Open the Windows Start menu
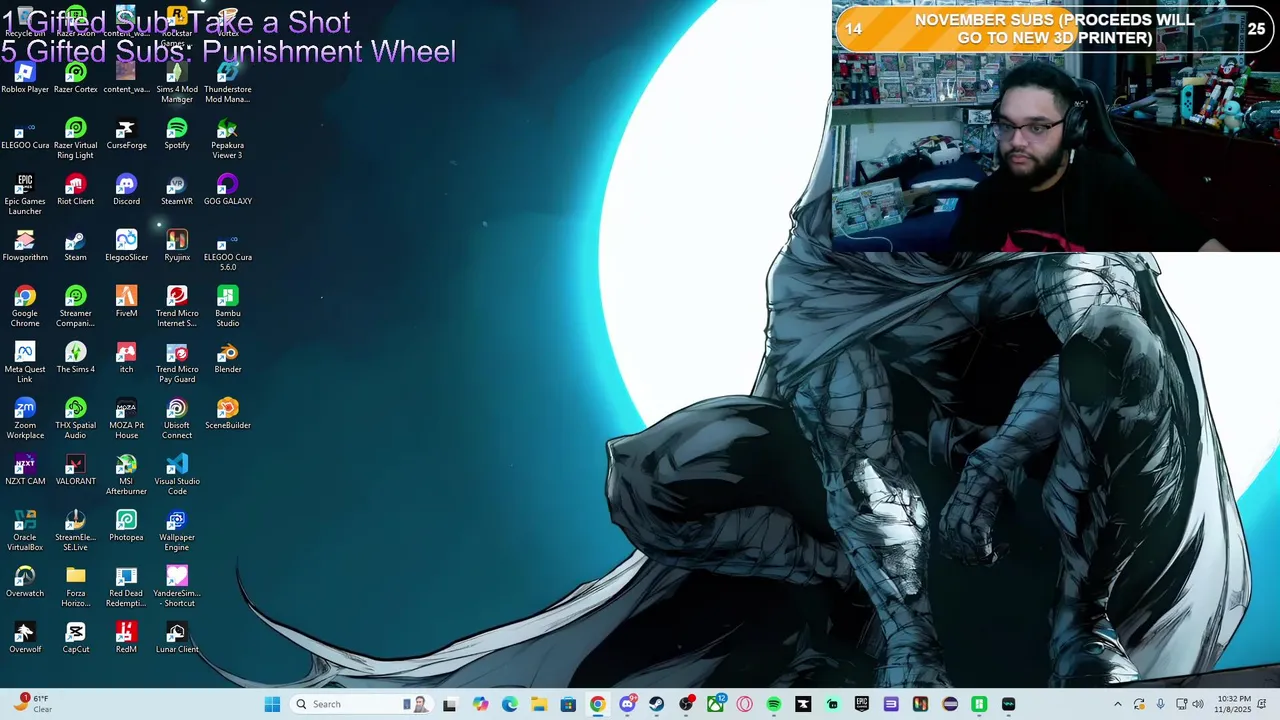Image resolution: width=1280 pixels, height=720 pixels. [x=272, y=704]
